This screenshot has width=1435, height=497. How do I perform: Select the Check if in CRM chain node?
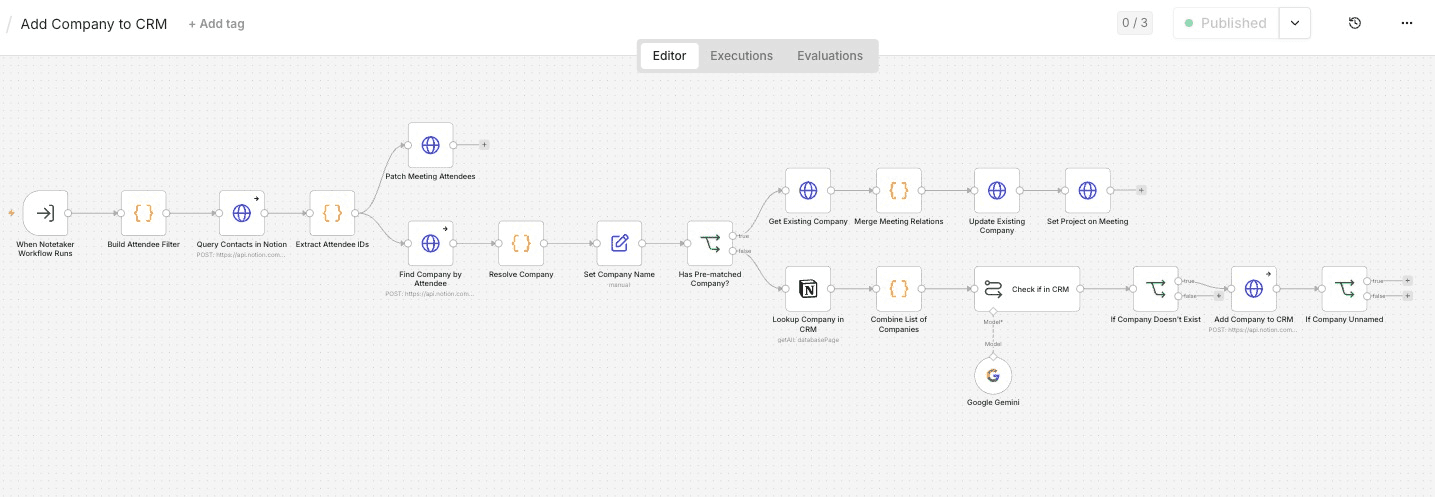(x=1027, y=289)
